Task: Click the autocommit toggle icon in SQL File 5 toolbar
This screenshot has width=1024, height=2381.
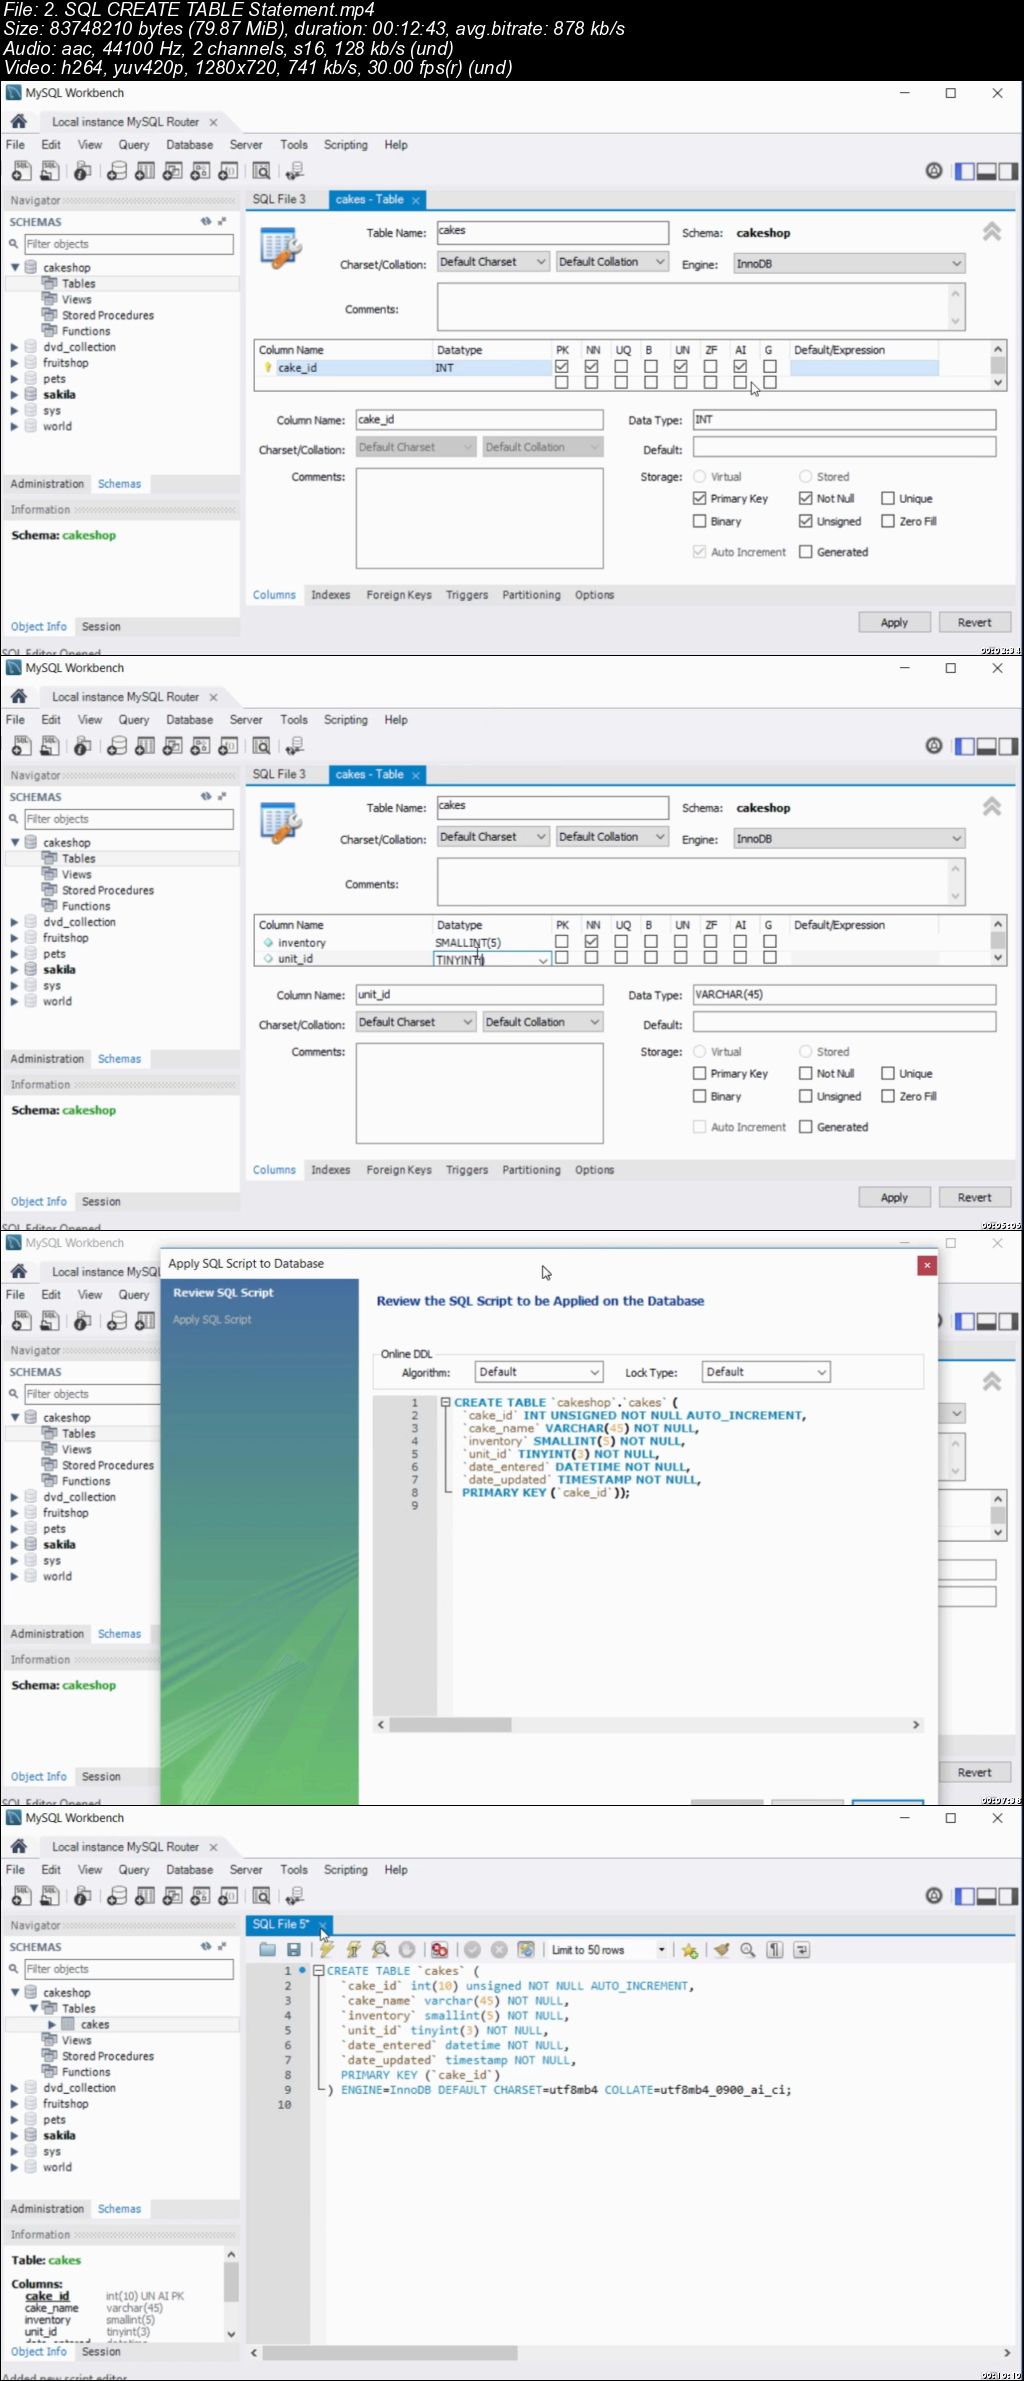Action: [526, 1949]
